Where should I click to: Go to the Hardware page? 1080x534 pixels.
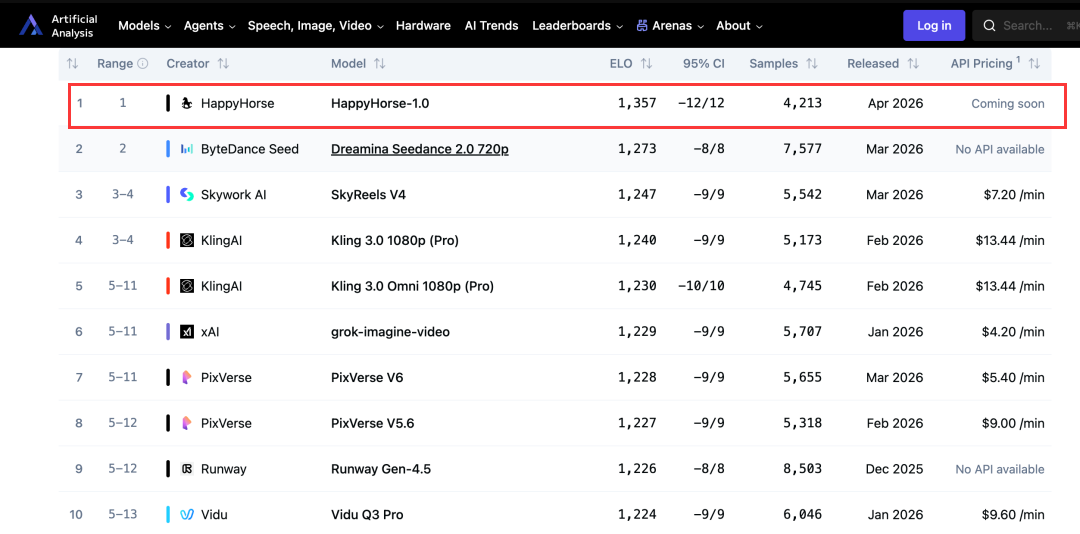(x=423, y=26)
